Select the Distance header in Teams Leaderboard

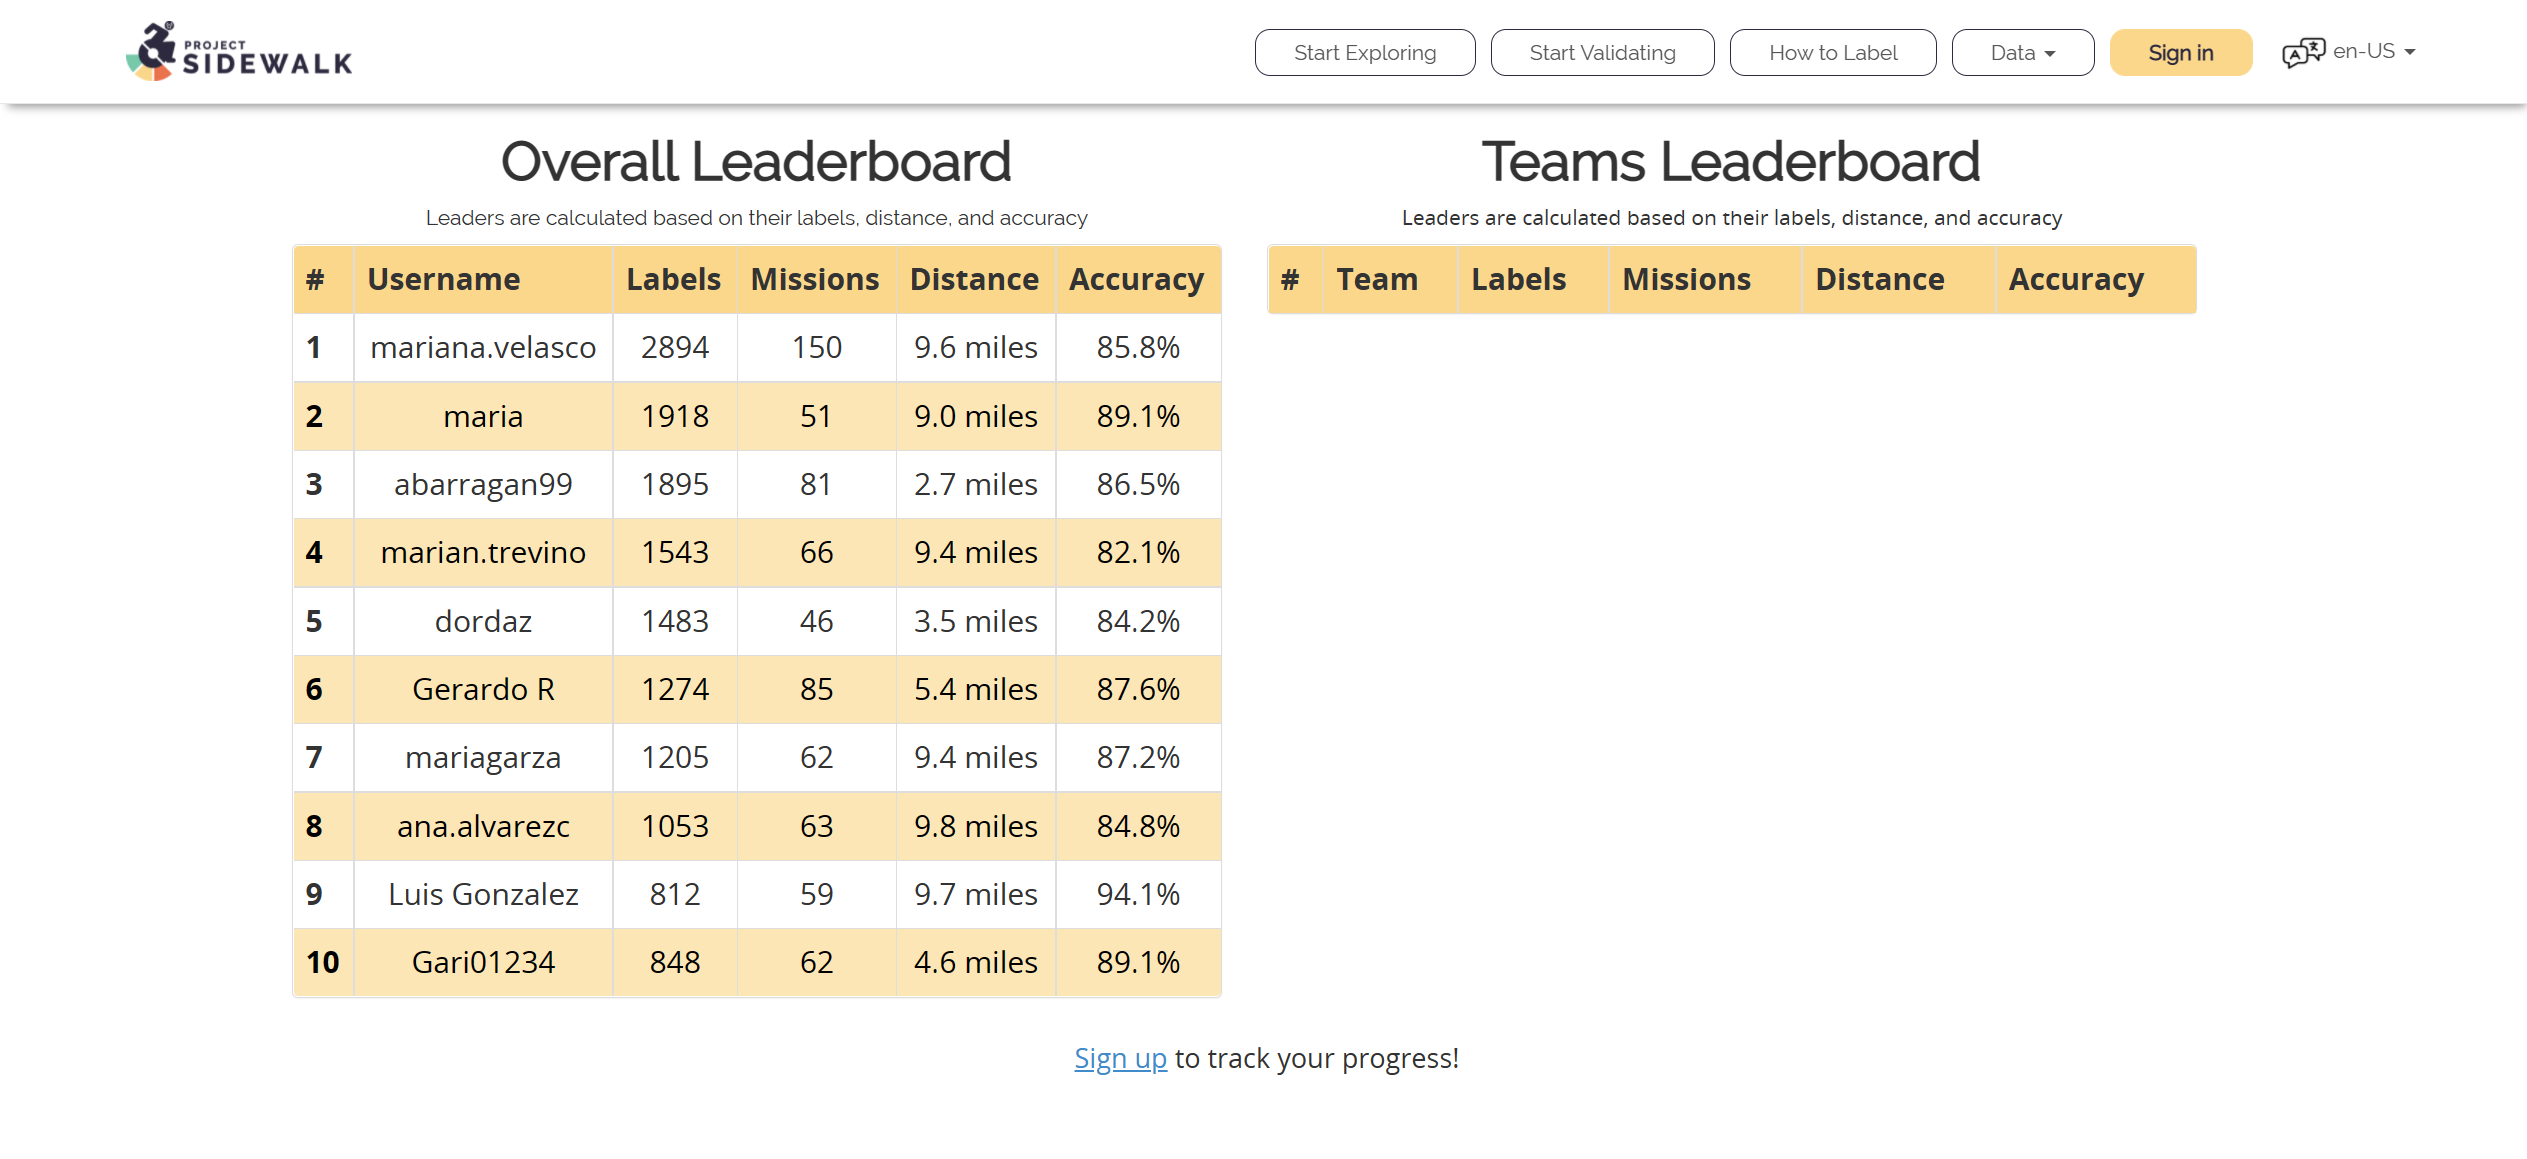1878,279
